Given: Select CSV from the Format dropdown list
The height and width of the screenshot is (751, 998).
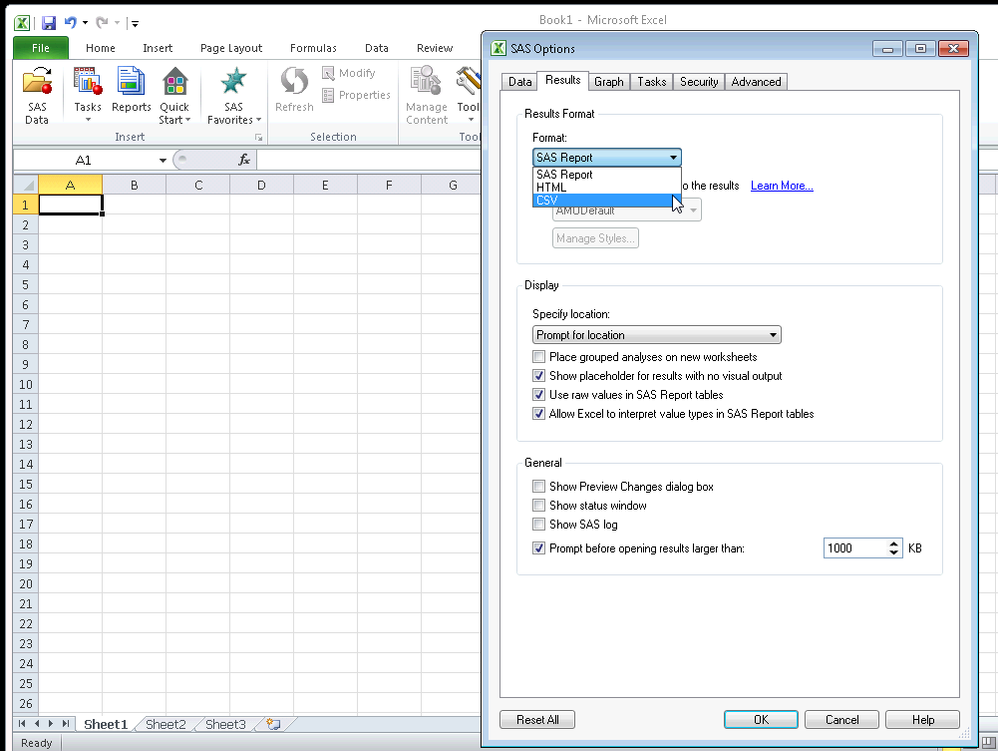Looking at the screenshot, I should click(547, 200).
